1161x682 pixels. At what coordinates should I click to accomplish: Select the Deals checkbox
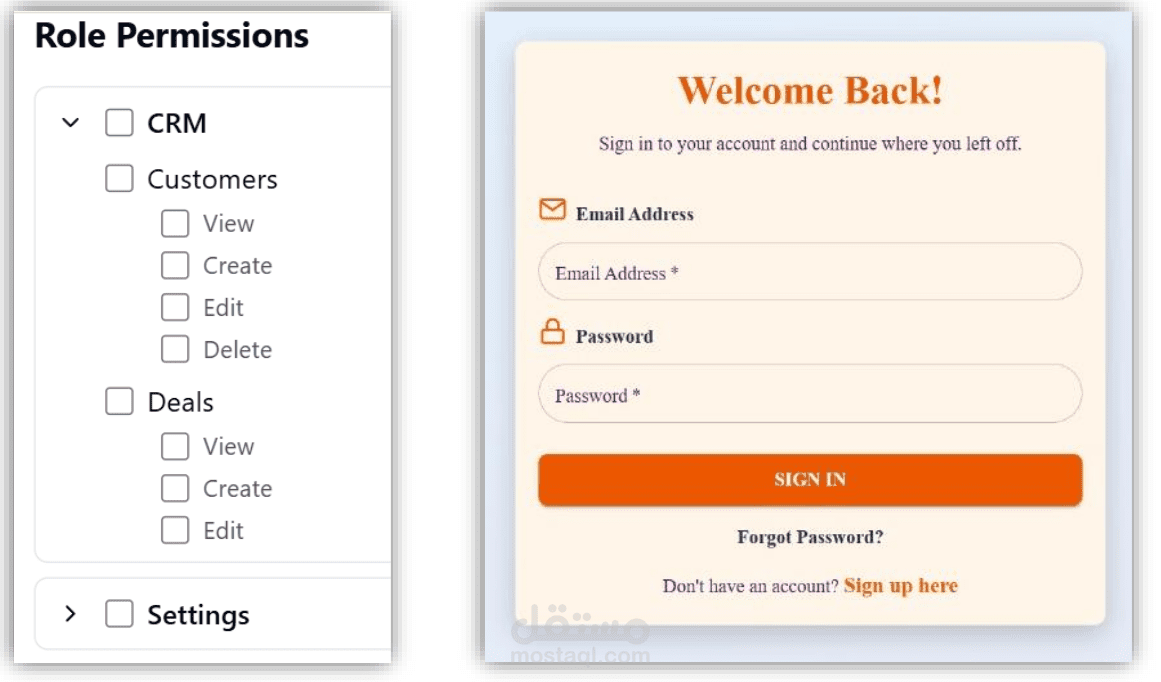(120, 402)
